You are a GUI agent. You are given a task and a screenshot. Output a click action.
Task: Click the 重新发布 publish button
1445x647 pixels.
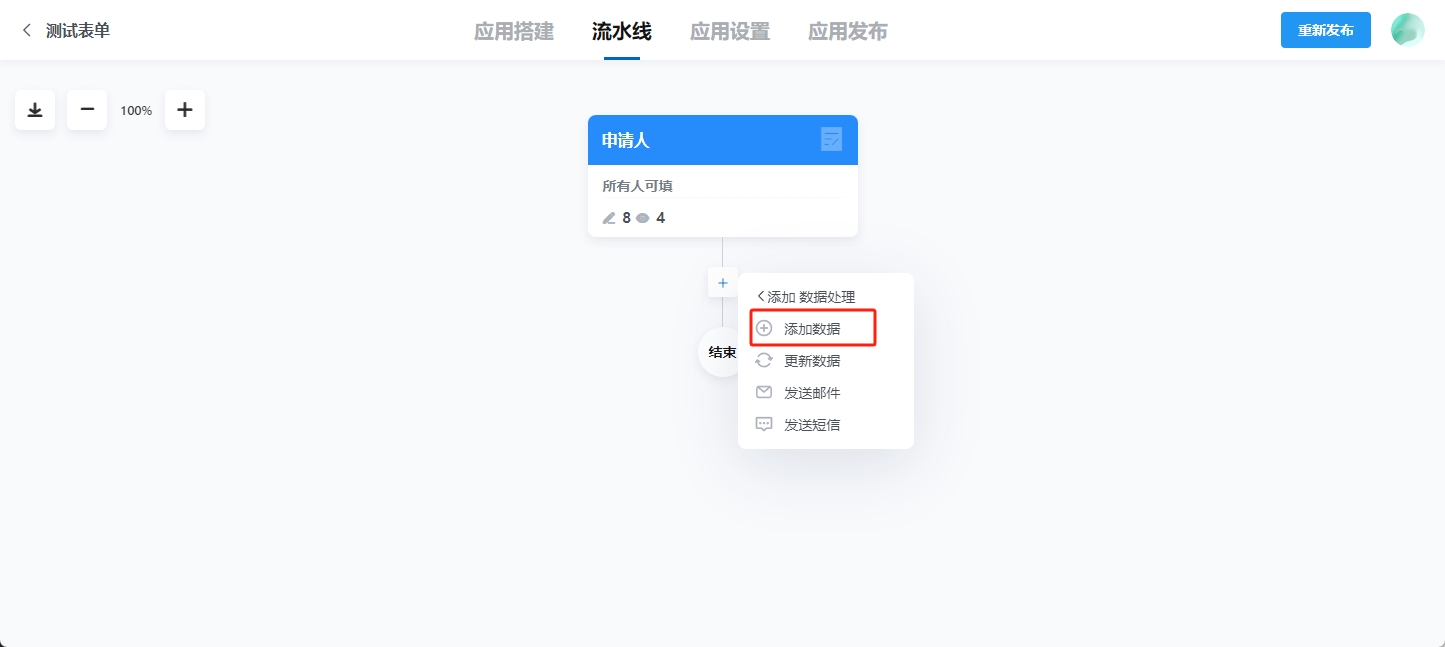tap(1325, 30)
